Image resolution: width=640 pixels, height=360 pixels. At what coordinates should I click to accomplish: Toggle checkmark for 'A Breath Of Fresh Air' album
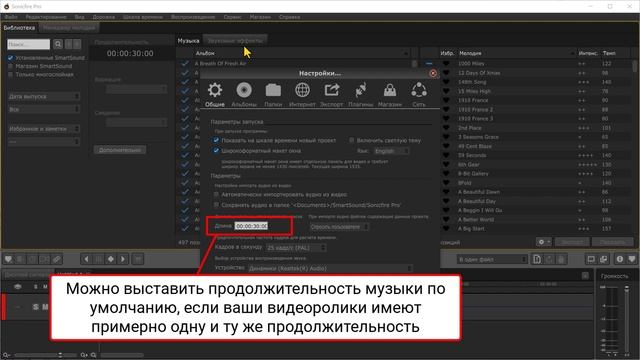point(185,64)
